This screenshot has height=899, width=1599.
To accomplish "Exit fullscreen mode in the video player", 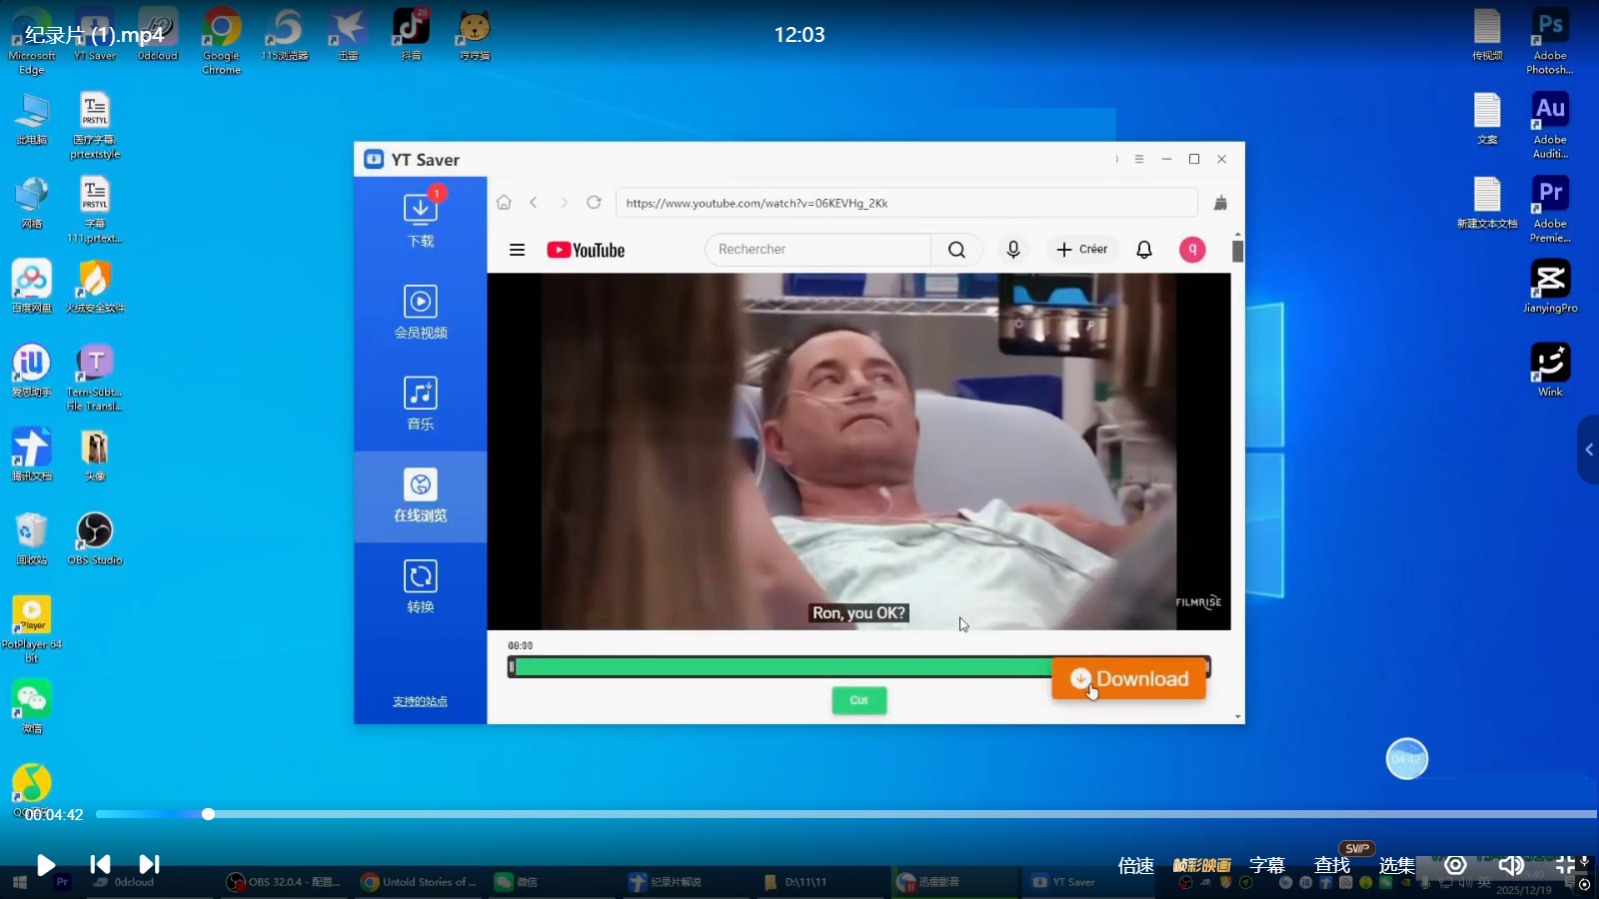I will pos(1566,865).
